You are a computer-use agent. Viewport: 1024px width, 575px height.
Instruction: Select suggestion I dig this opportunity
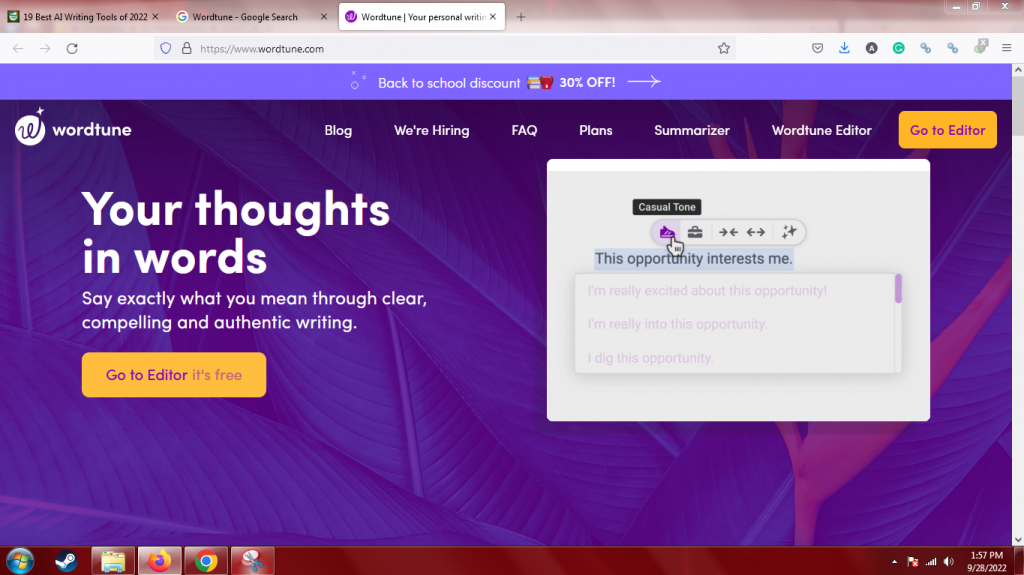coord(650,358)
